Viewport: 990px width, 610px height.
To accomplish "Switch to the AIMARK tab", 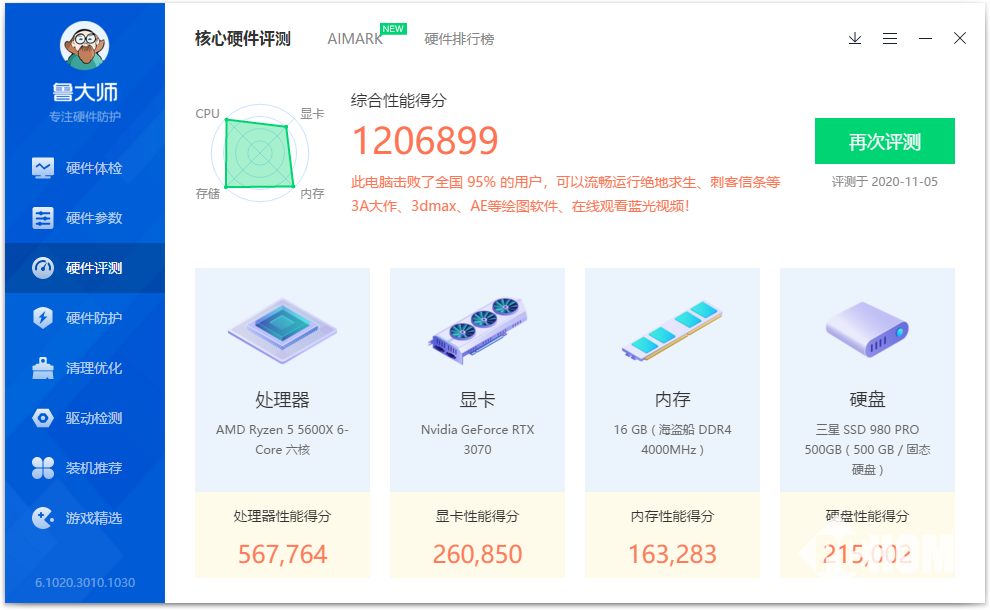I will pyautogui.click(x=355, y=39).
